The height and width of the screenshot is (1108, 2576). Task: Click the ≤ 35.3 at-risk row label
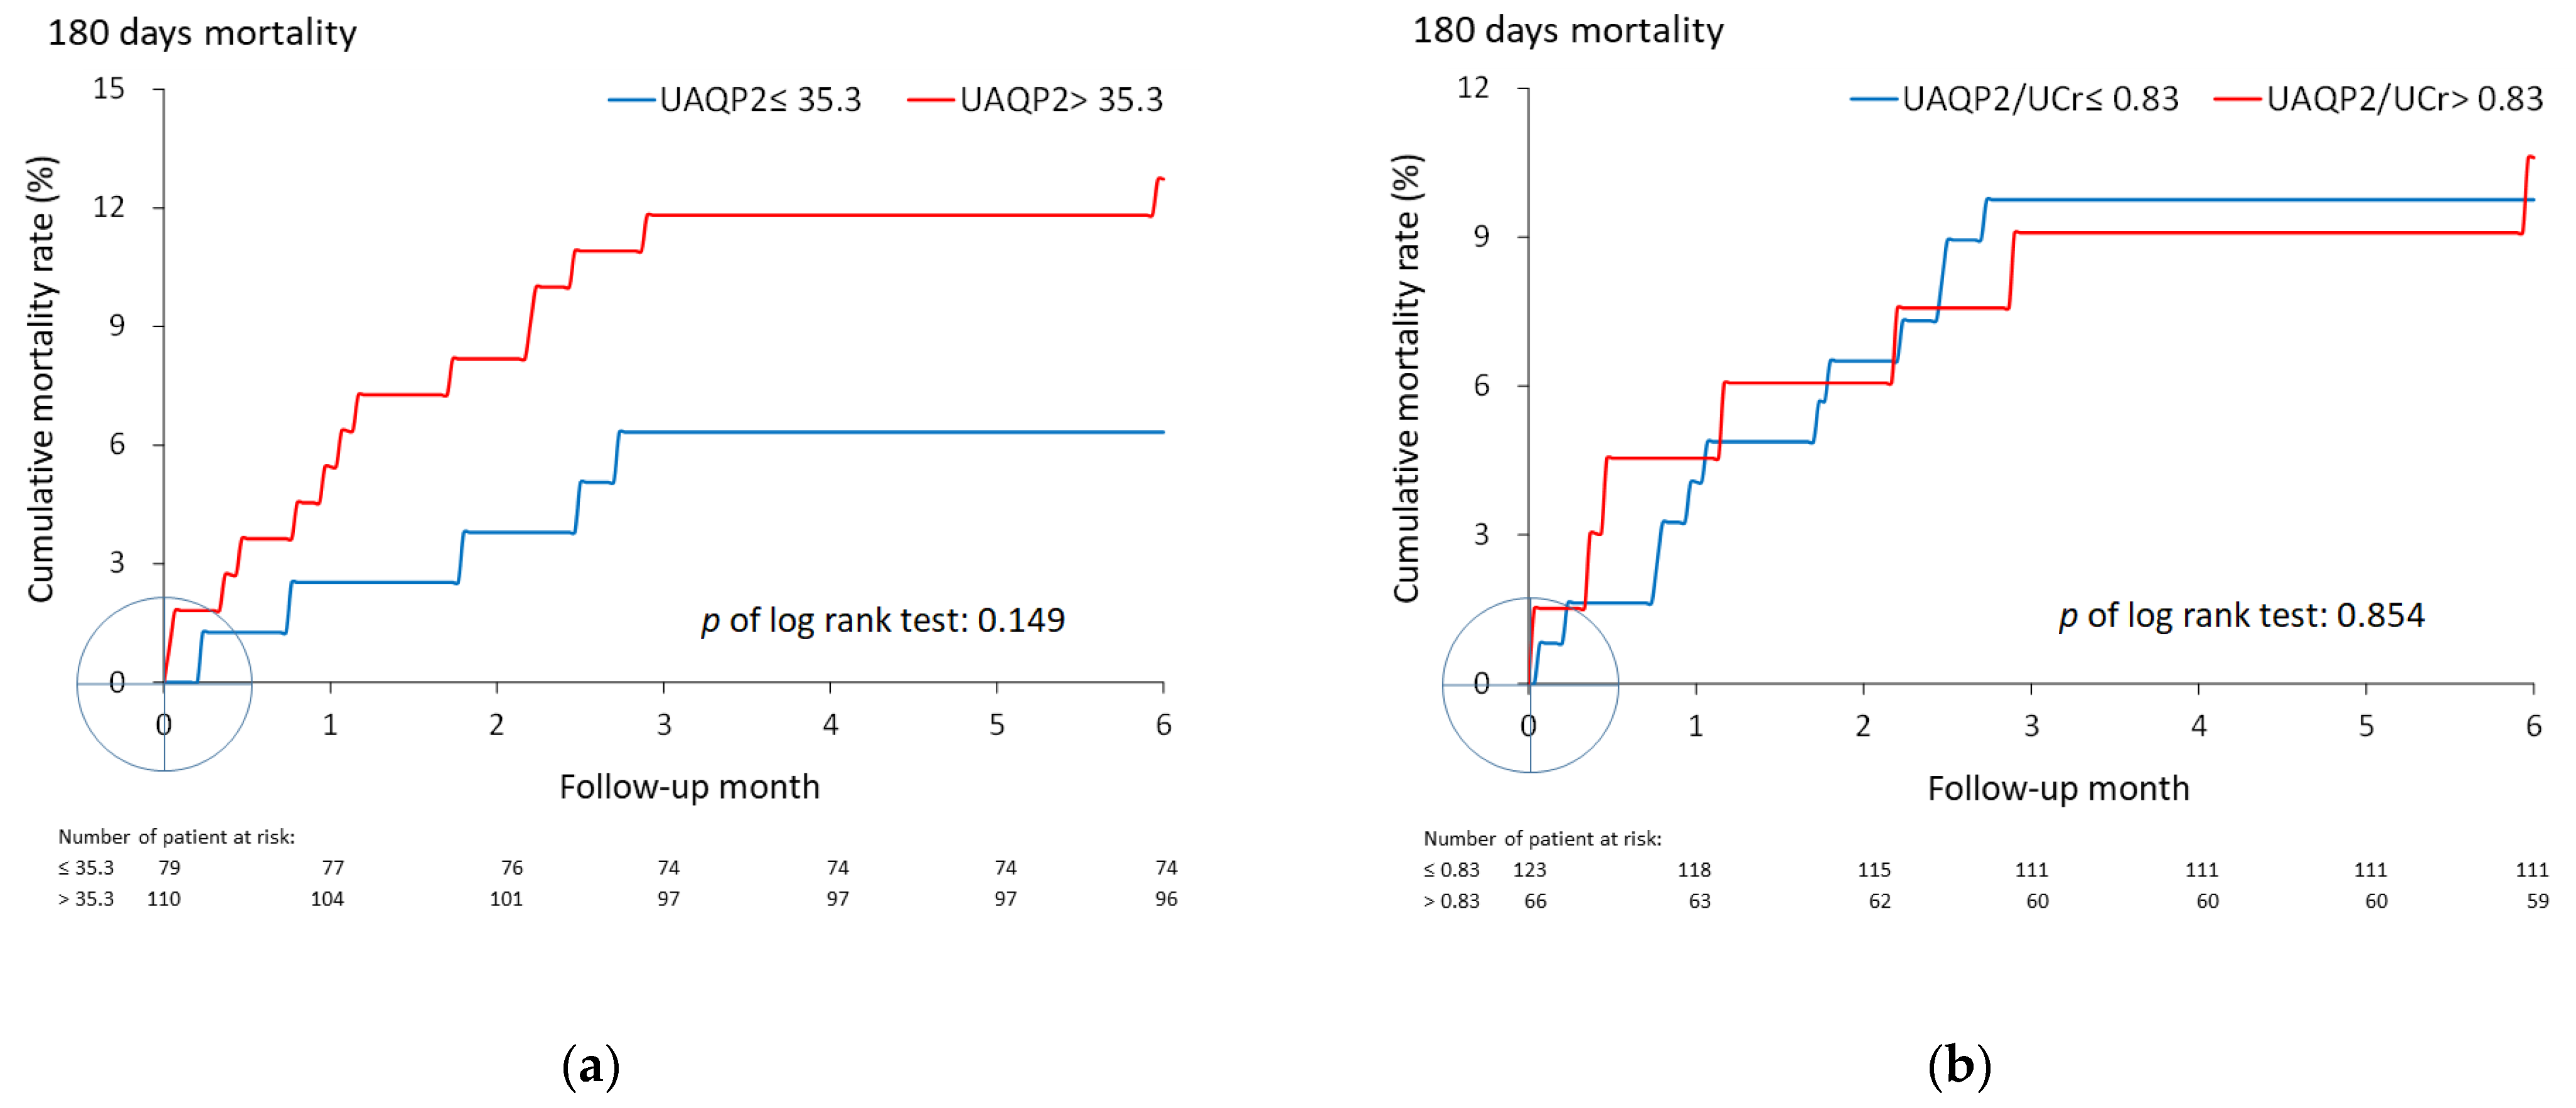tap(86, 868)
